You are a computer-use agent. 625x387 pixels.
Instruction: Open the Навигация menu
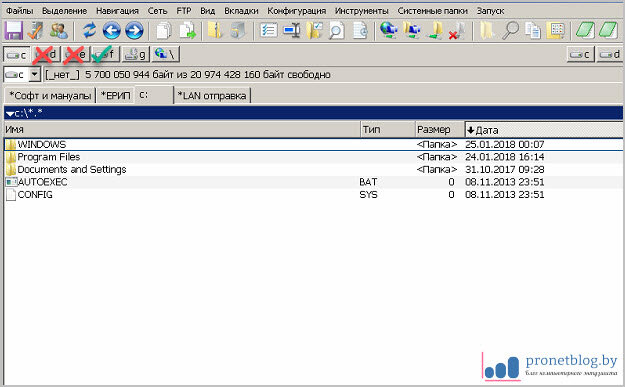tap(118, 11)
